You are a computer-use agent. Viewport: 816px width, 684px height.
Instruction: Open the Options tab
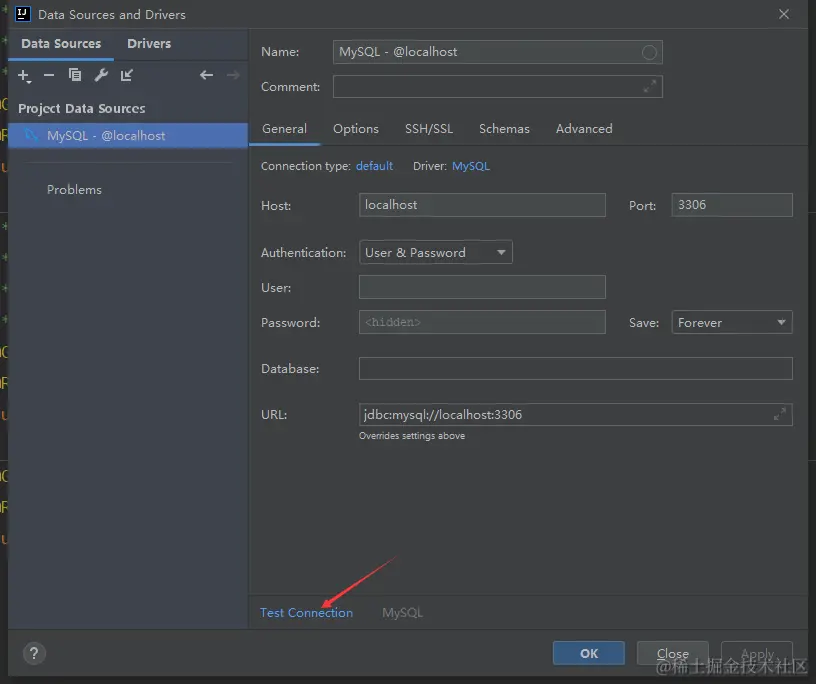(356, 129)
